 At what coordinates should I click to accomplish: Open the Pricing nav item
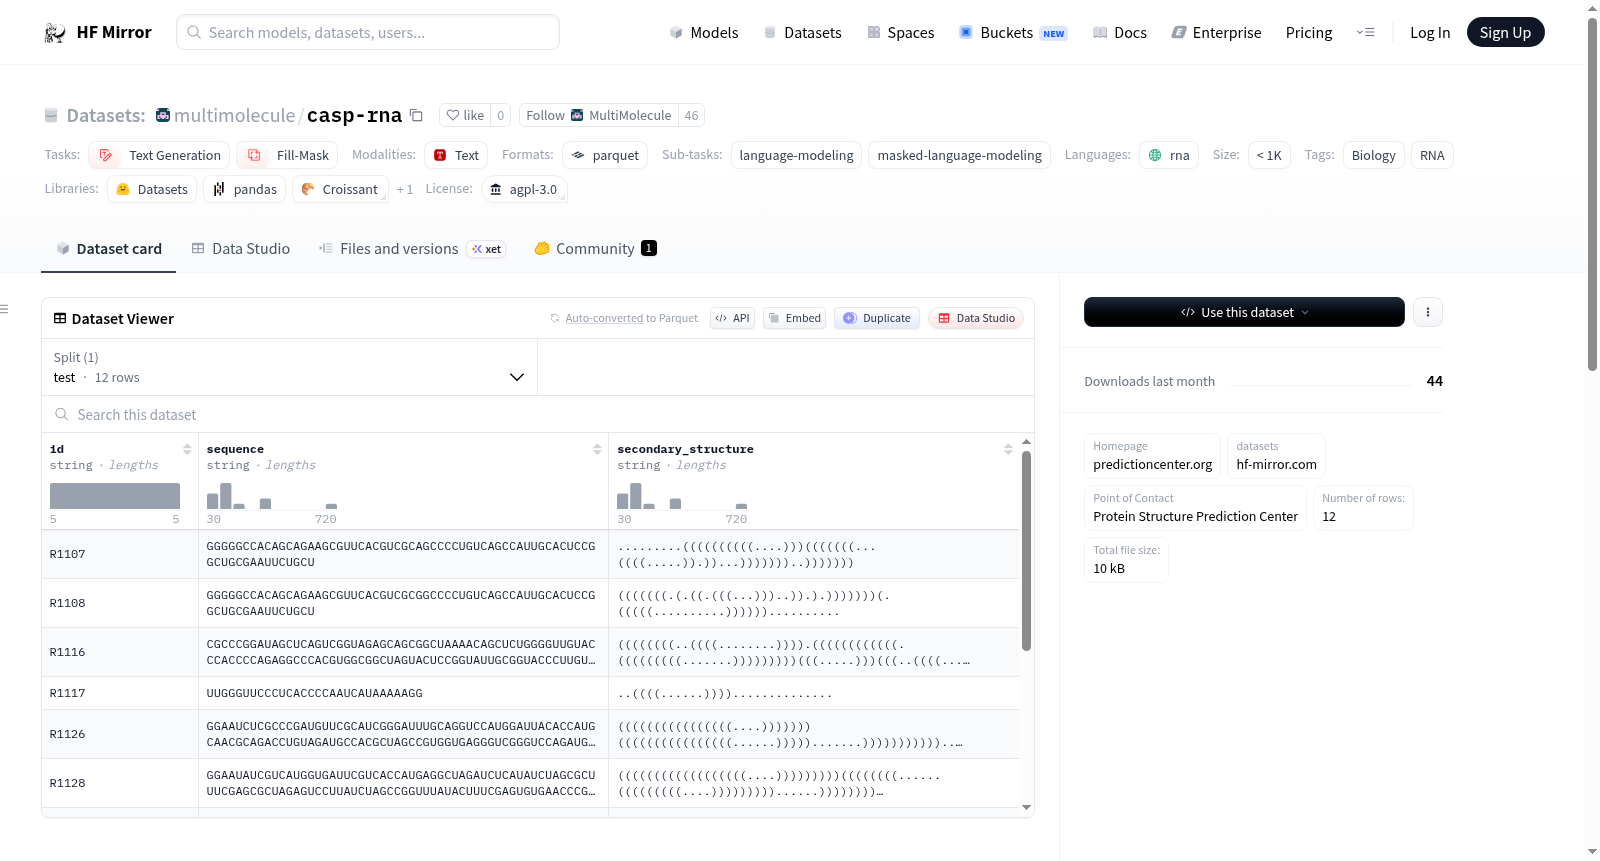(1309, 33)
